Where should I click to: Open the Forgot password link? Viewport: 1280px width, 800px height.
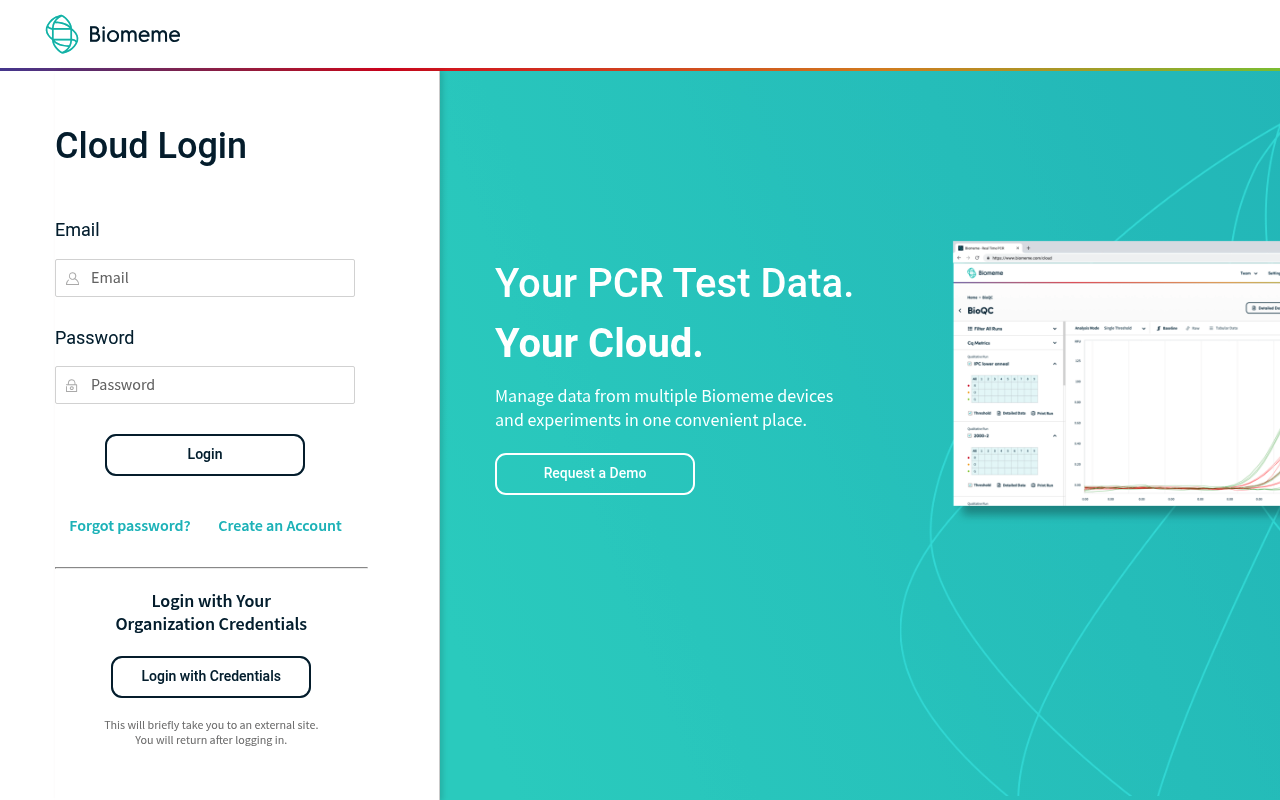pyautogui.click(x=130, y=526)
